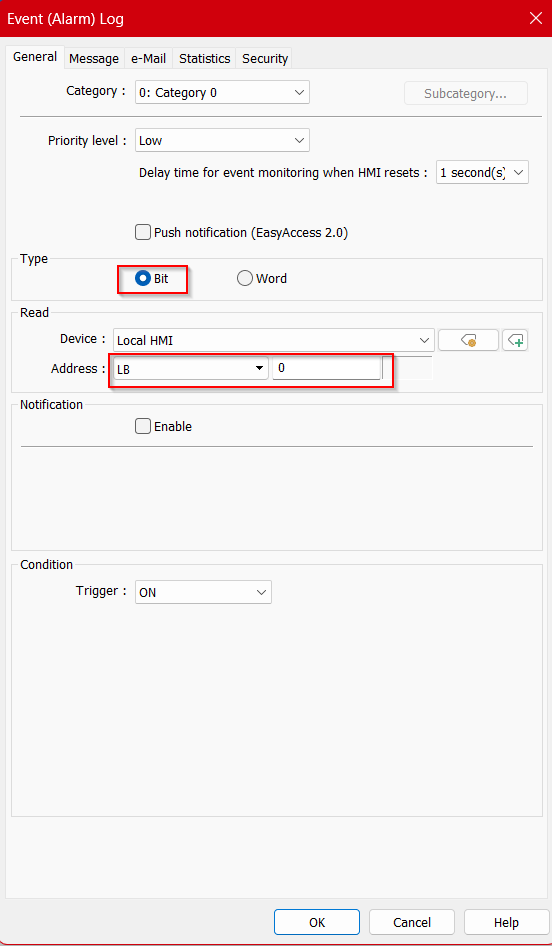
Task: Click the address number input field
Action: coord(326,368)
